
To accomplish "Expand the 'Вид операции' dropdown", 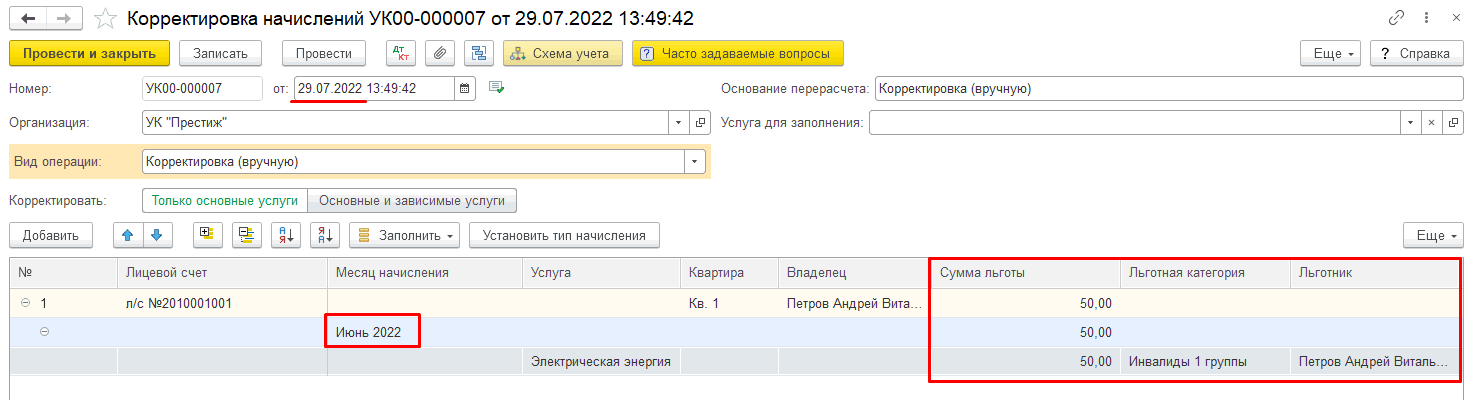I will point(693,161).
